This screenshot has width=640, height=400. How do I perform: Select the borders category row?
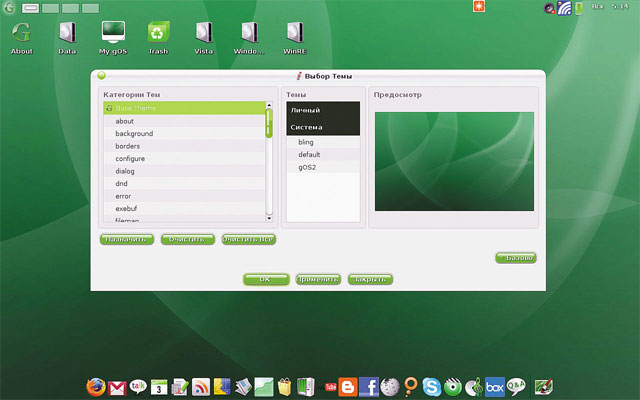(184, 146)
